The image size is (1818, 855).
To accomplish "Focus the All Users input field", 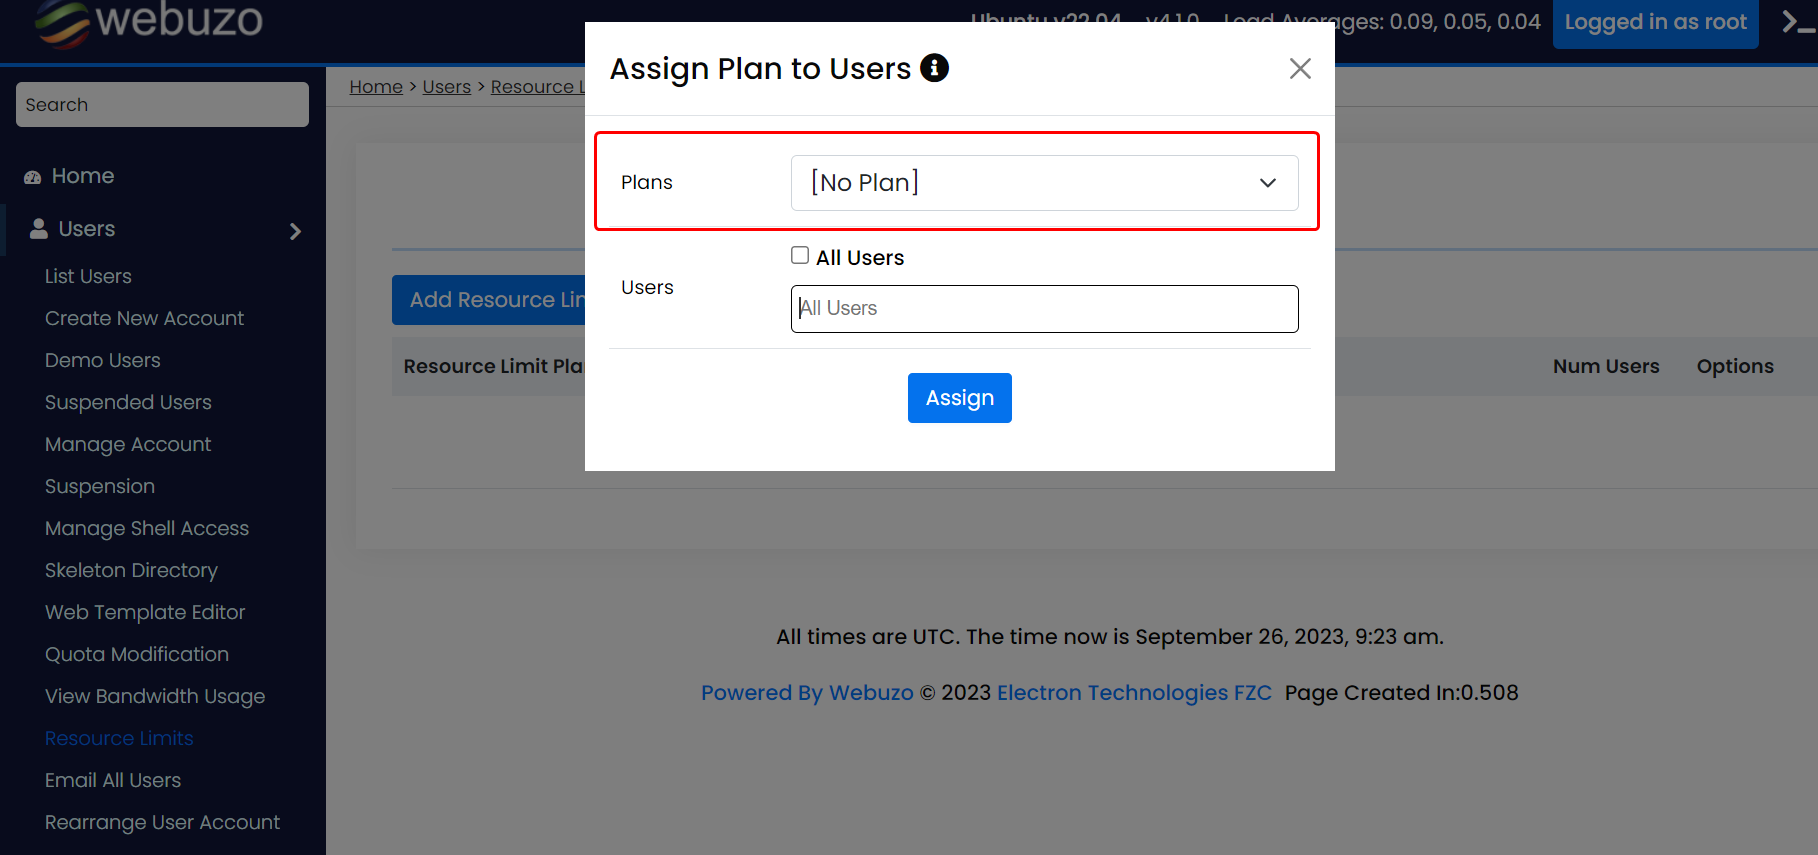I will (x=1044, y=309).
